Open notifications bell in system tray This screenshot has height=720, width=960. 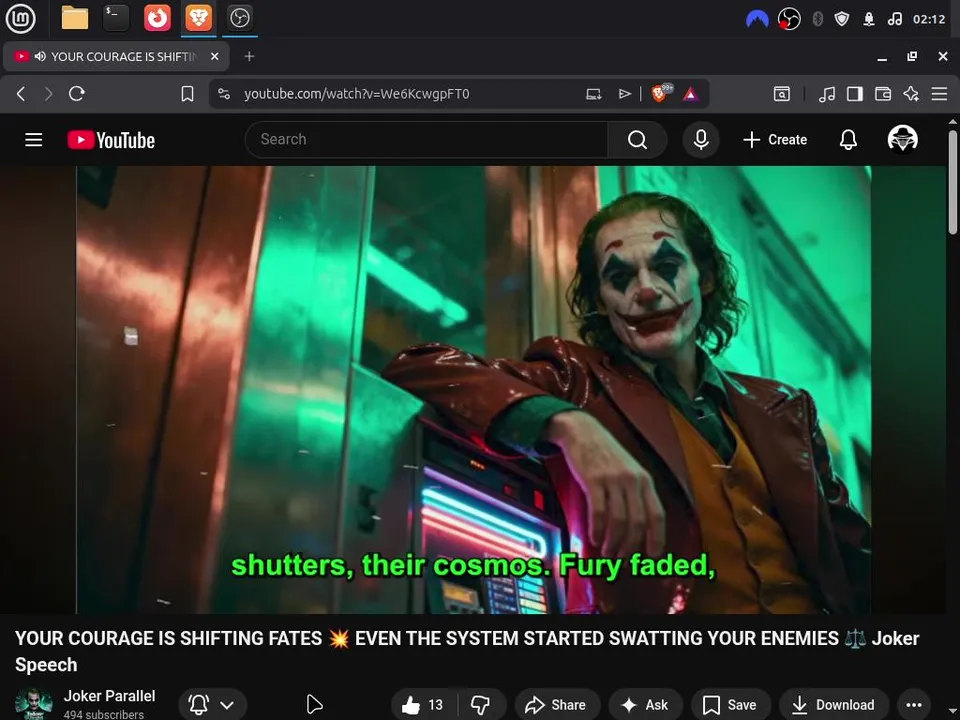click(x=869, y=20)
